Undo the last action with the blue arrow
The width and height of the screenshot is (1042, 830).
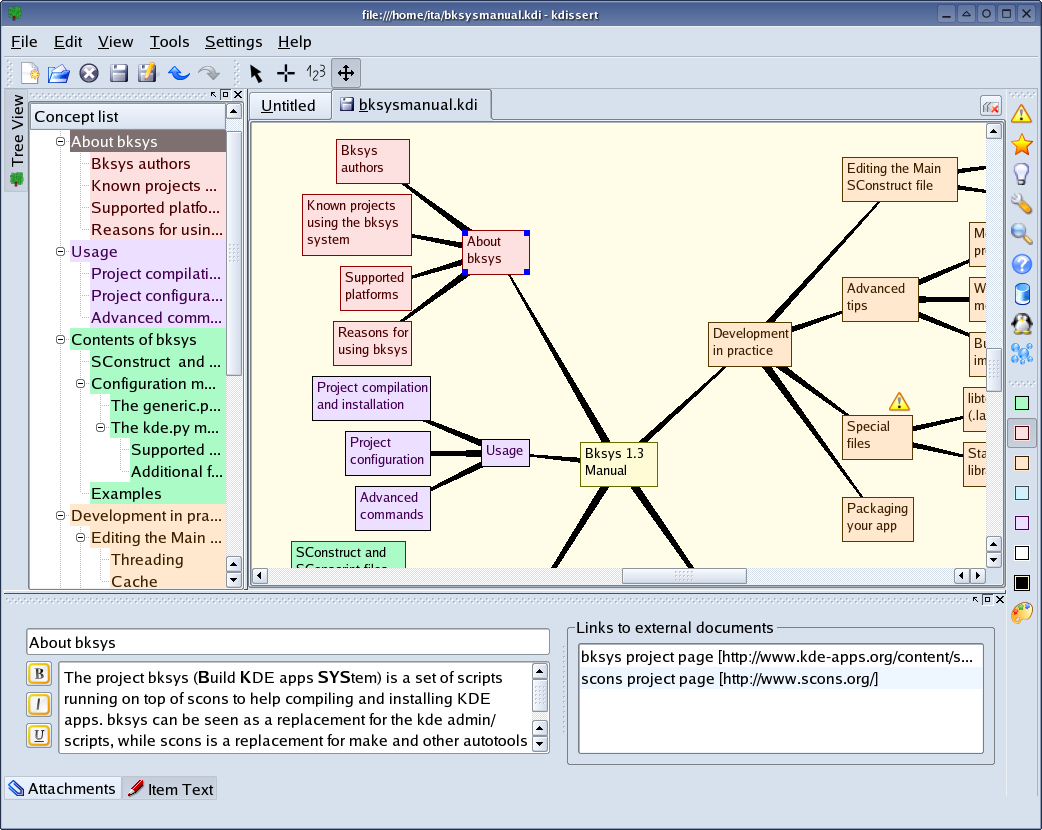(x=178, y=73)
